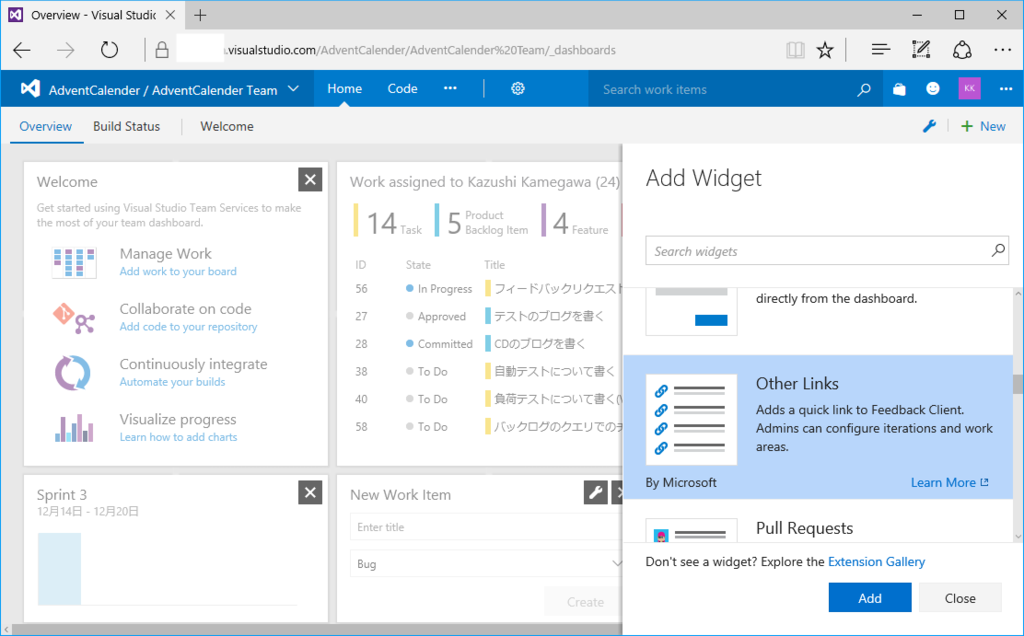This screenshot has width=1024, height=636.
Task: Open the browser More actions ellipsis
Action: 1002,50
